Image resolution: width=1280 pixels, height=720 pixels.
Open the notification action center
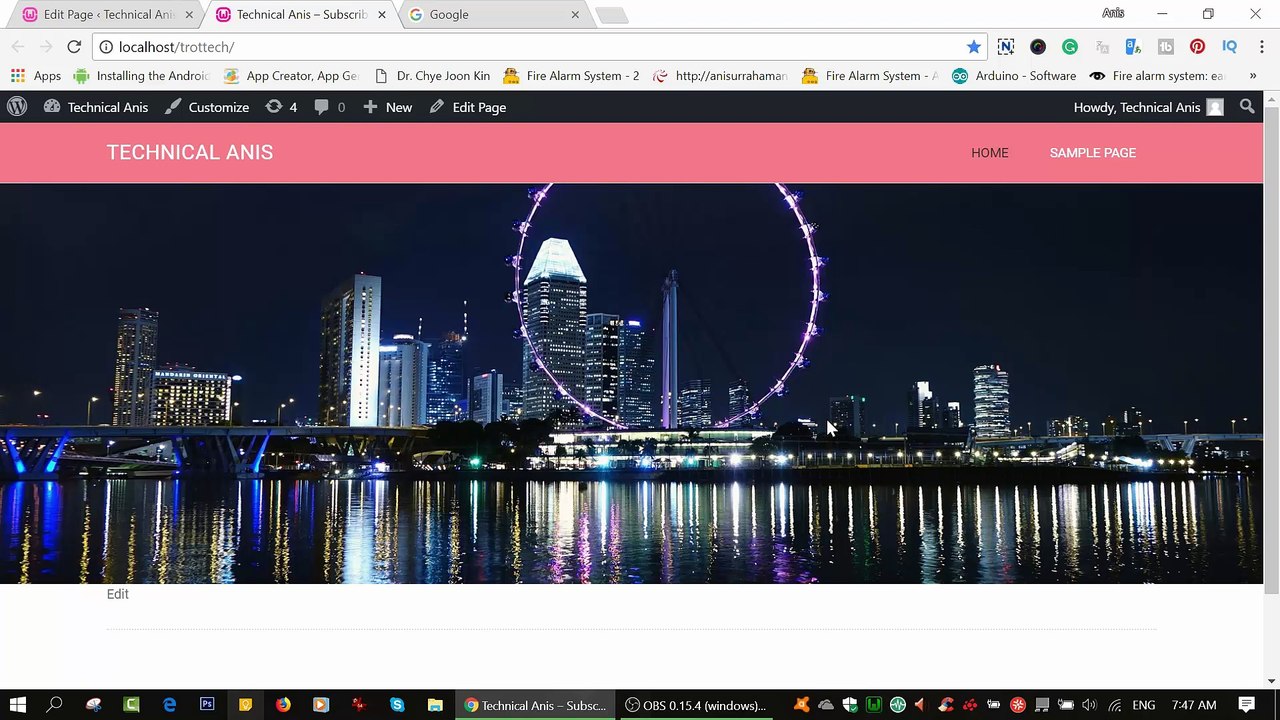pyautogui.click(x=1247, y=705)
